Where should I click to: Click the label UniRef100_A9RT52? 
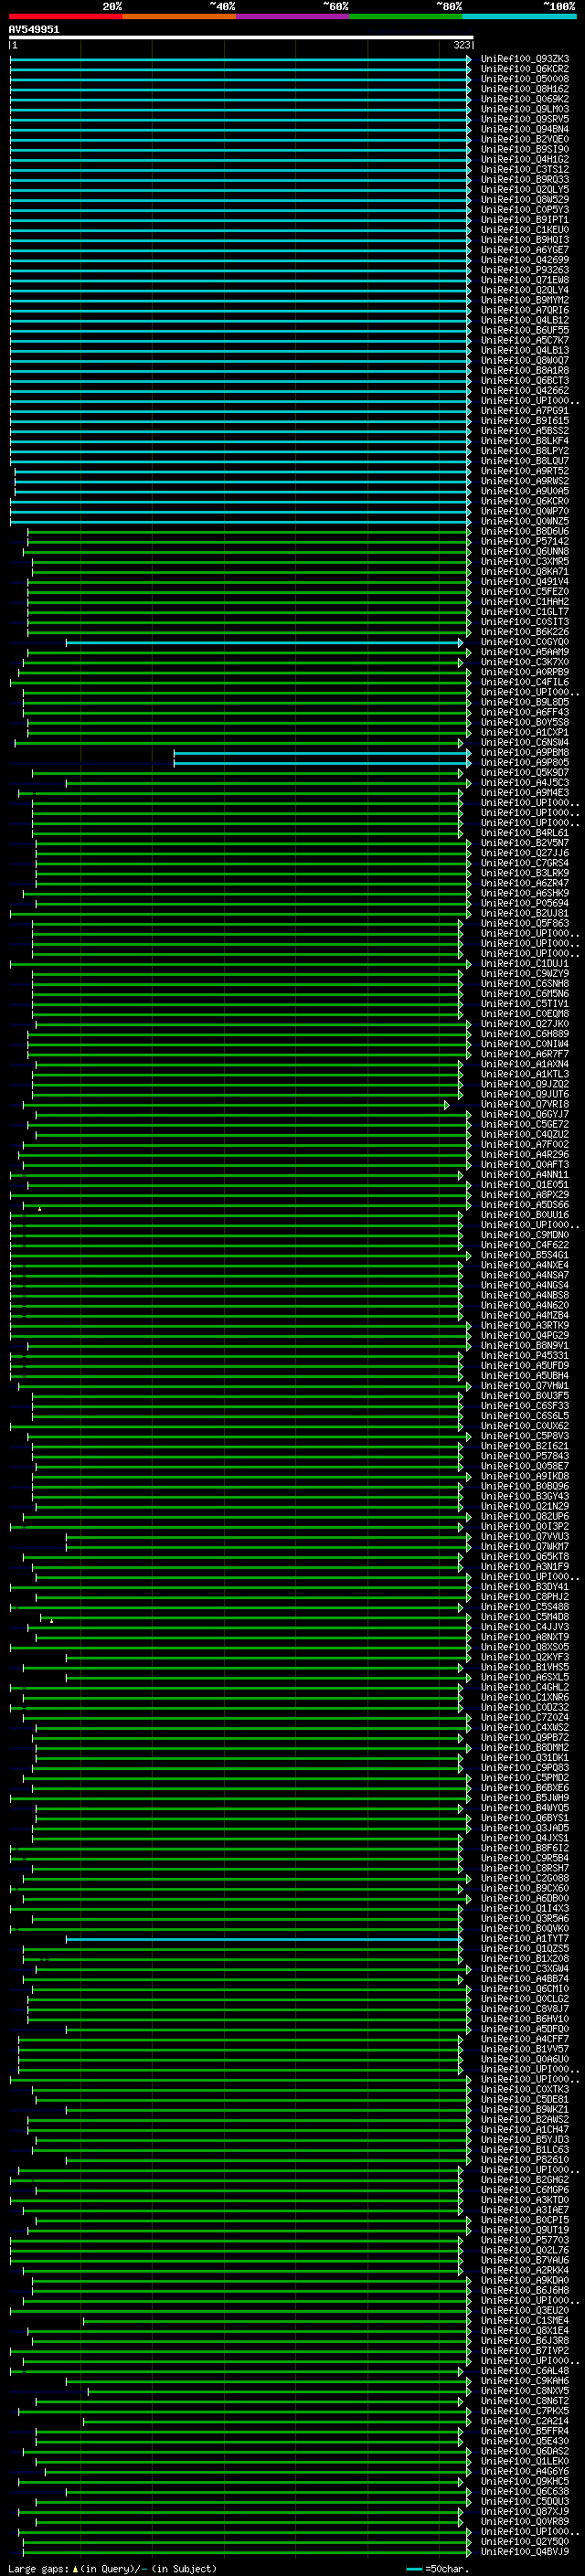[525, 471]
